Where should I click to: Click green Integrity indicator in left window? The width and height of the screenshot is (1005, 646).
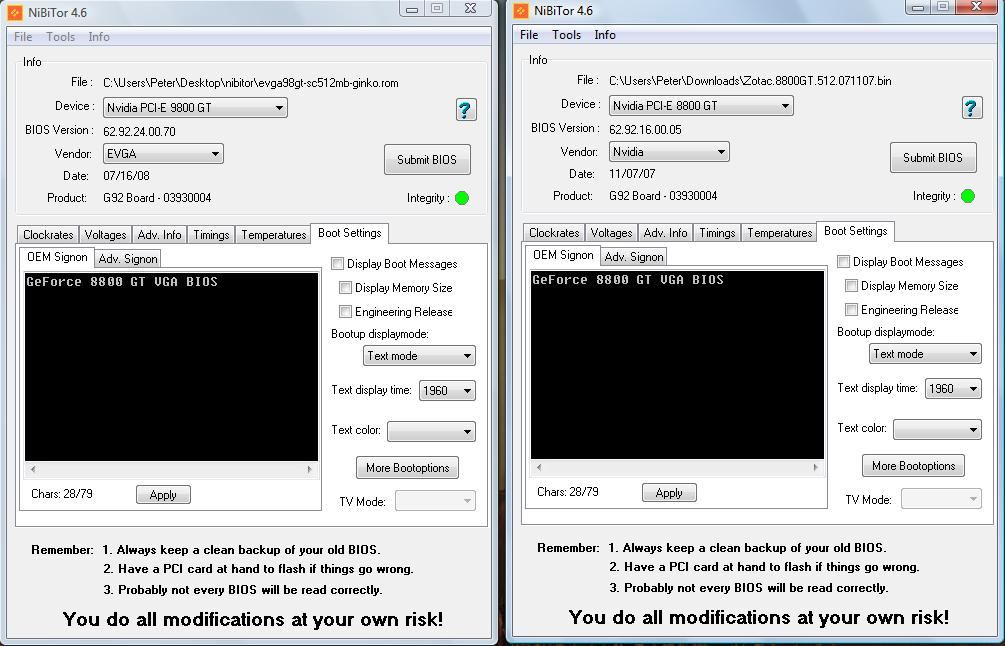(x=461, y=198)
